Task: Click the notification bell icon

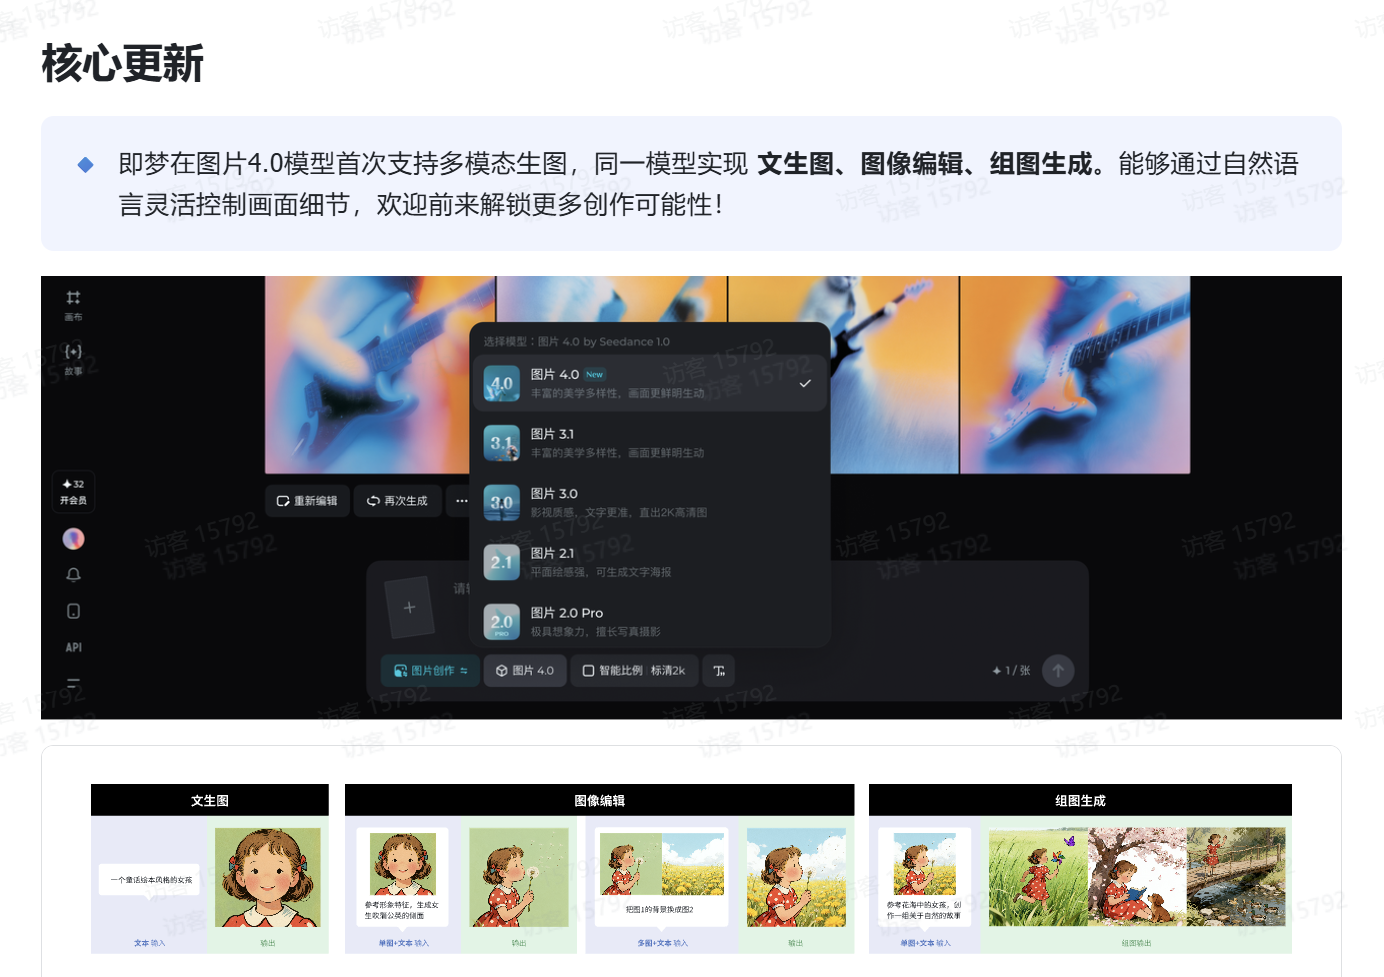Action: pos(72,574)
